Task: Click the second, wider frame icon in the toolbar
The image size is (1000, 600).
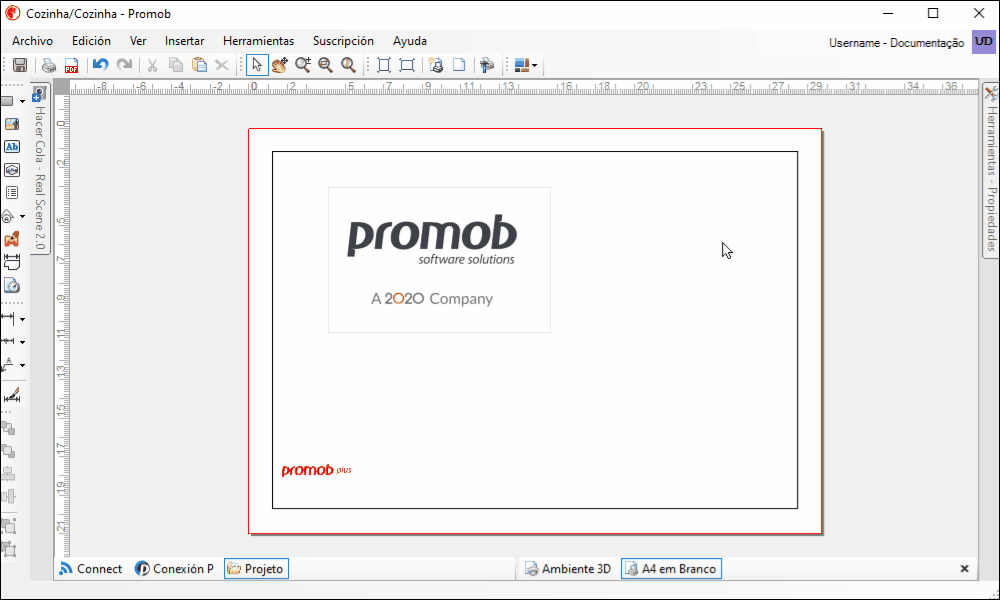Action: tap(407, 65)
